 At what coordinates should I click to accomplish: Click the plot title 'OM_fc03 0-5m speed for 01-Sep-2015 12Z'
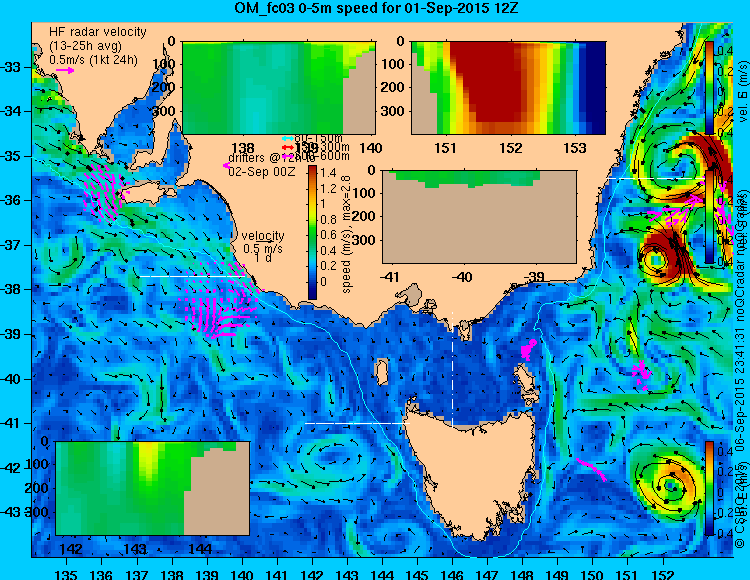click(x=376, y=8)
